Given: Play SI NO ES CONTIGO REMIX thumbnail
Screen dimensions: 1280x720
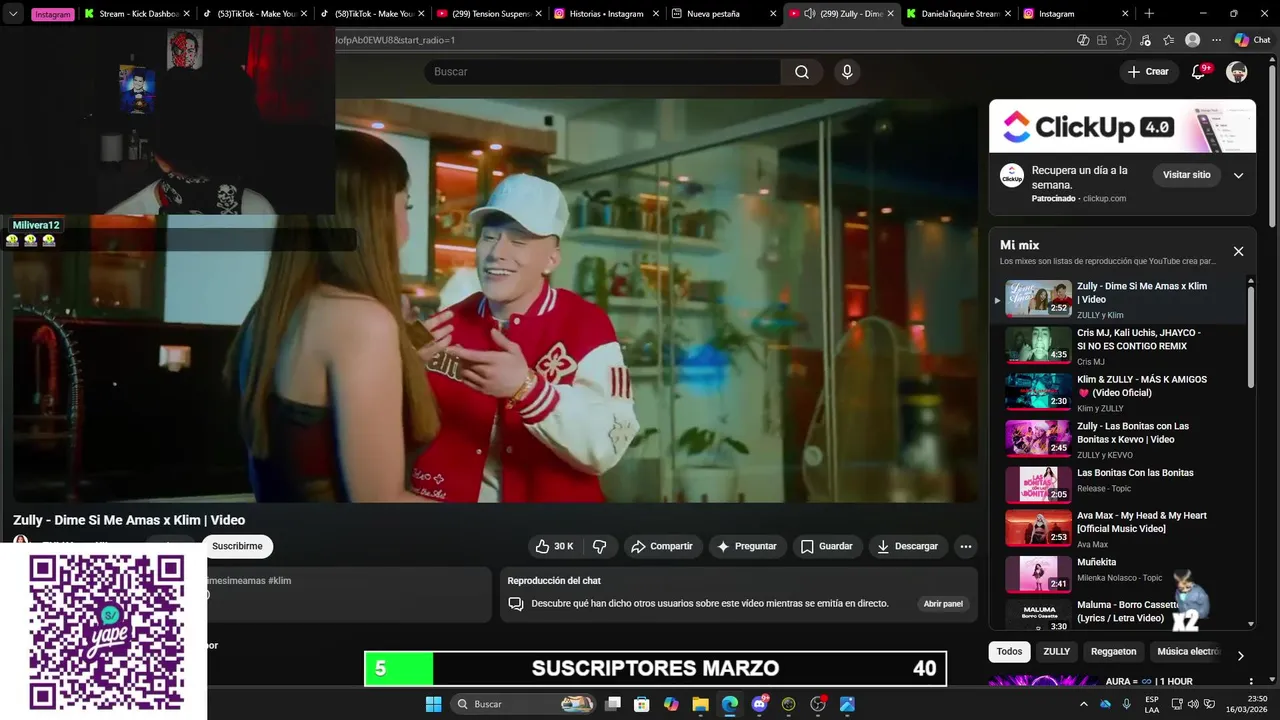Looking at the screenshot, I should tap(1038, 346).
